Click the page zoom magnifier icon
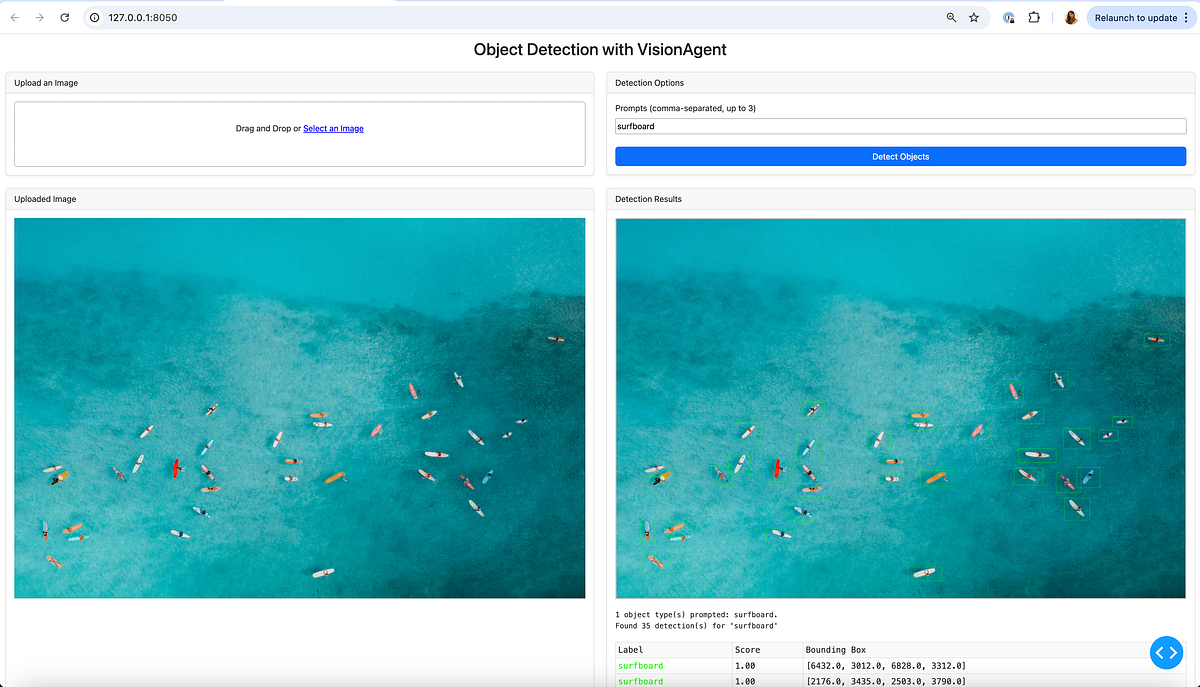 951,17
